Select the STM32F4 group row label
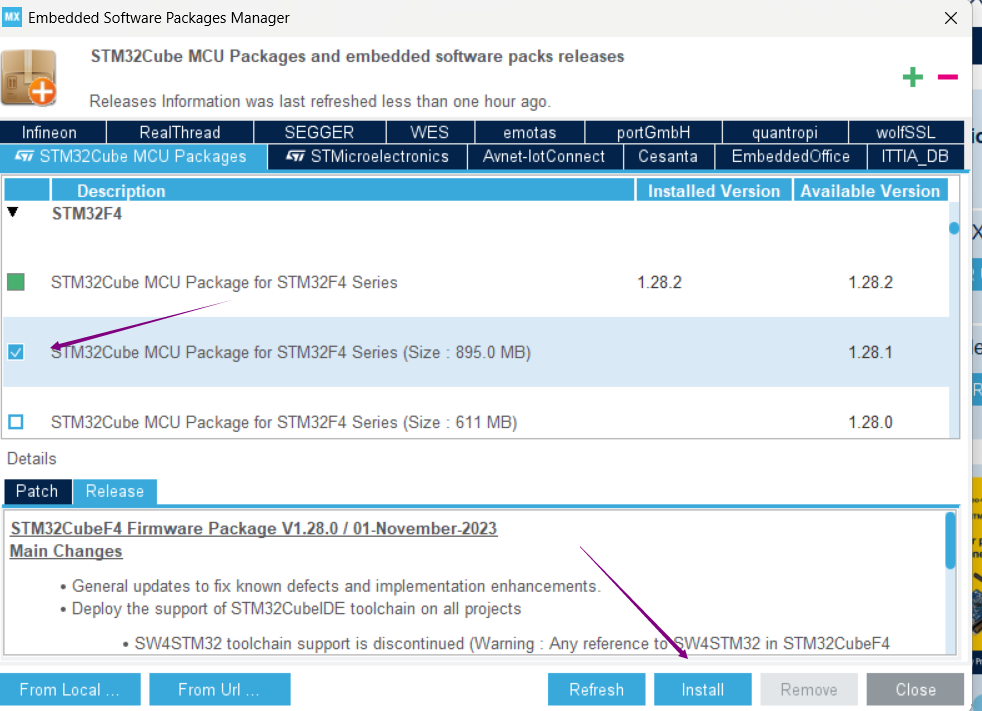 pos(87,214)
